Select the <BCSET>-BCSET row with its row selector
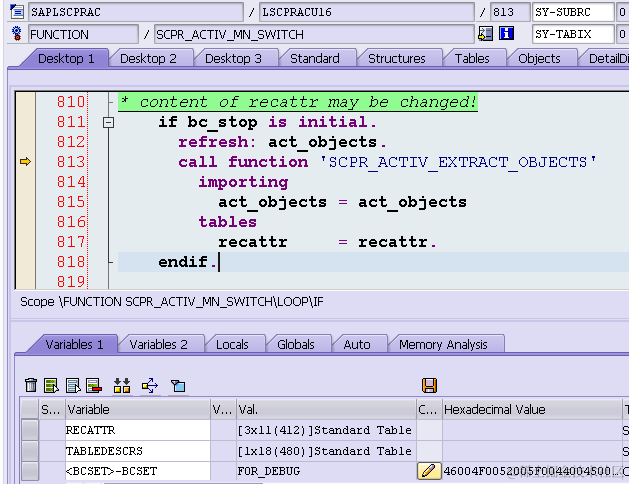 tap(30, 471)
